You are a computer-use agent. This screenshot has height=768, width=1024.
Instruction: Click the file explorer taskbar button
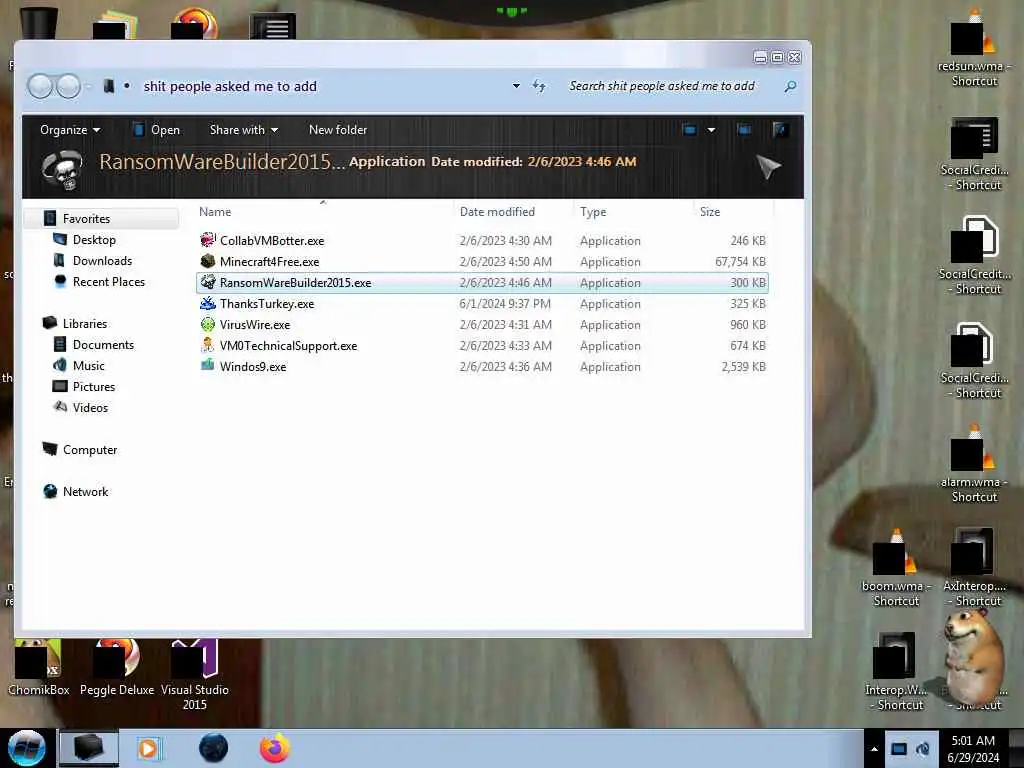(89, 748)
